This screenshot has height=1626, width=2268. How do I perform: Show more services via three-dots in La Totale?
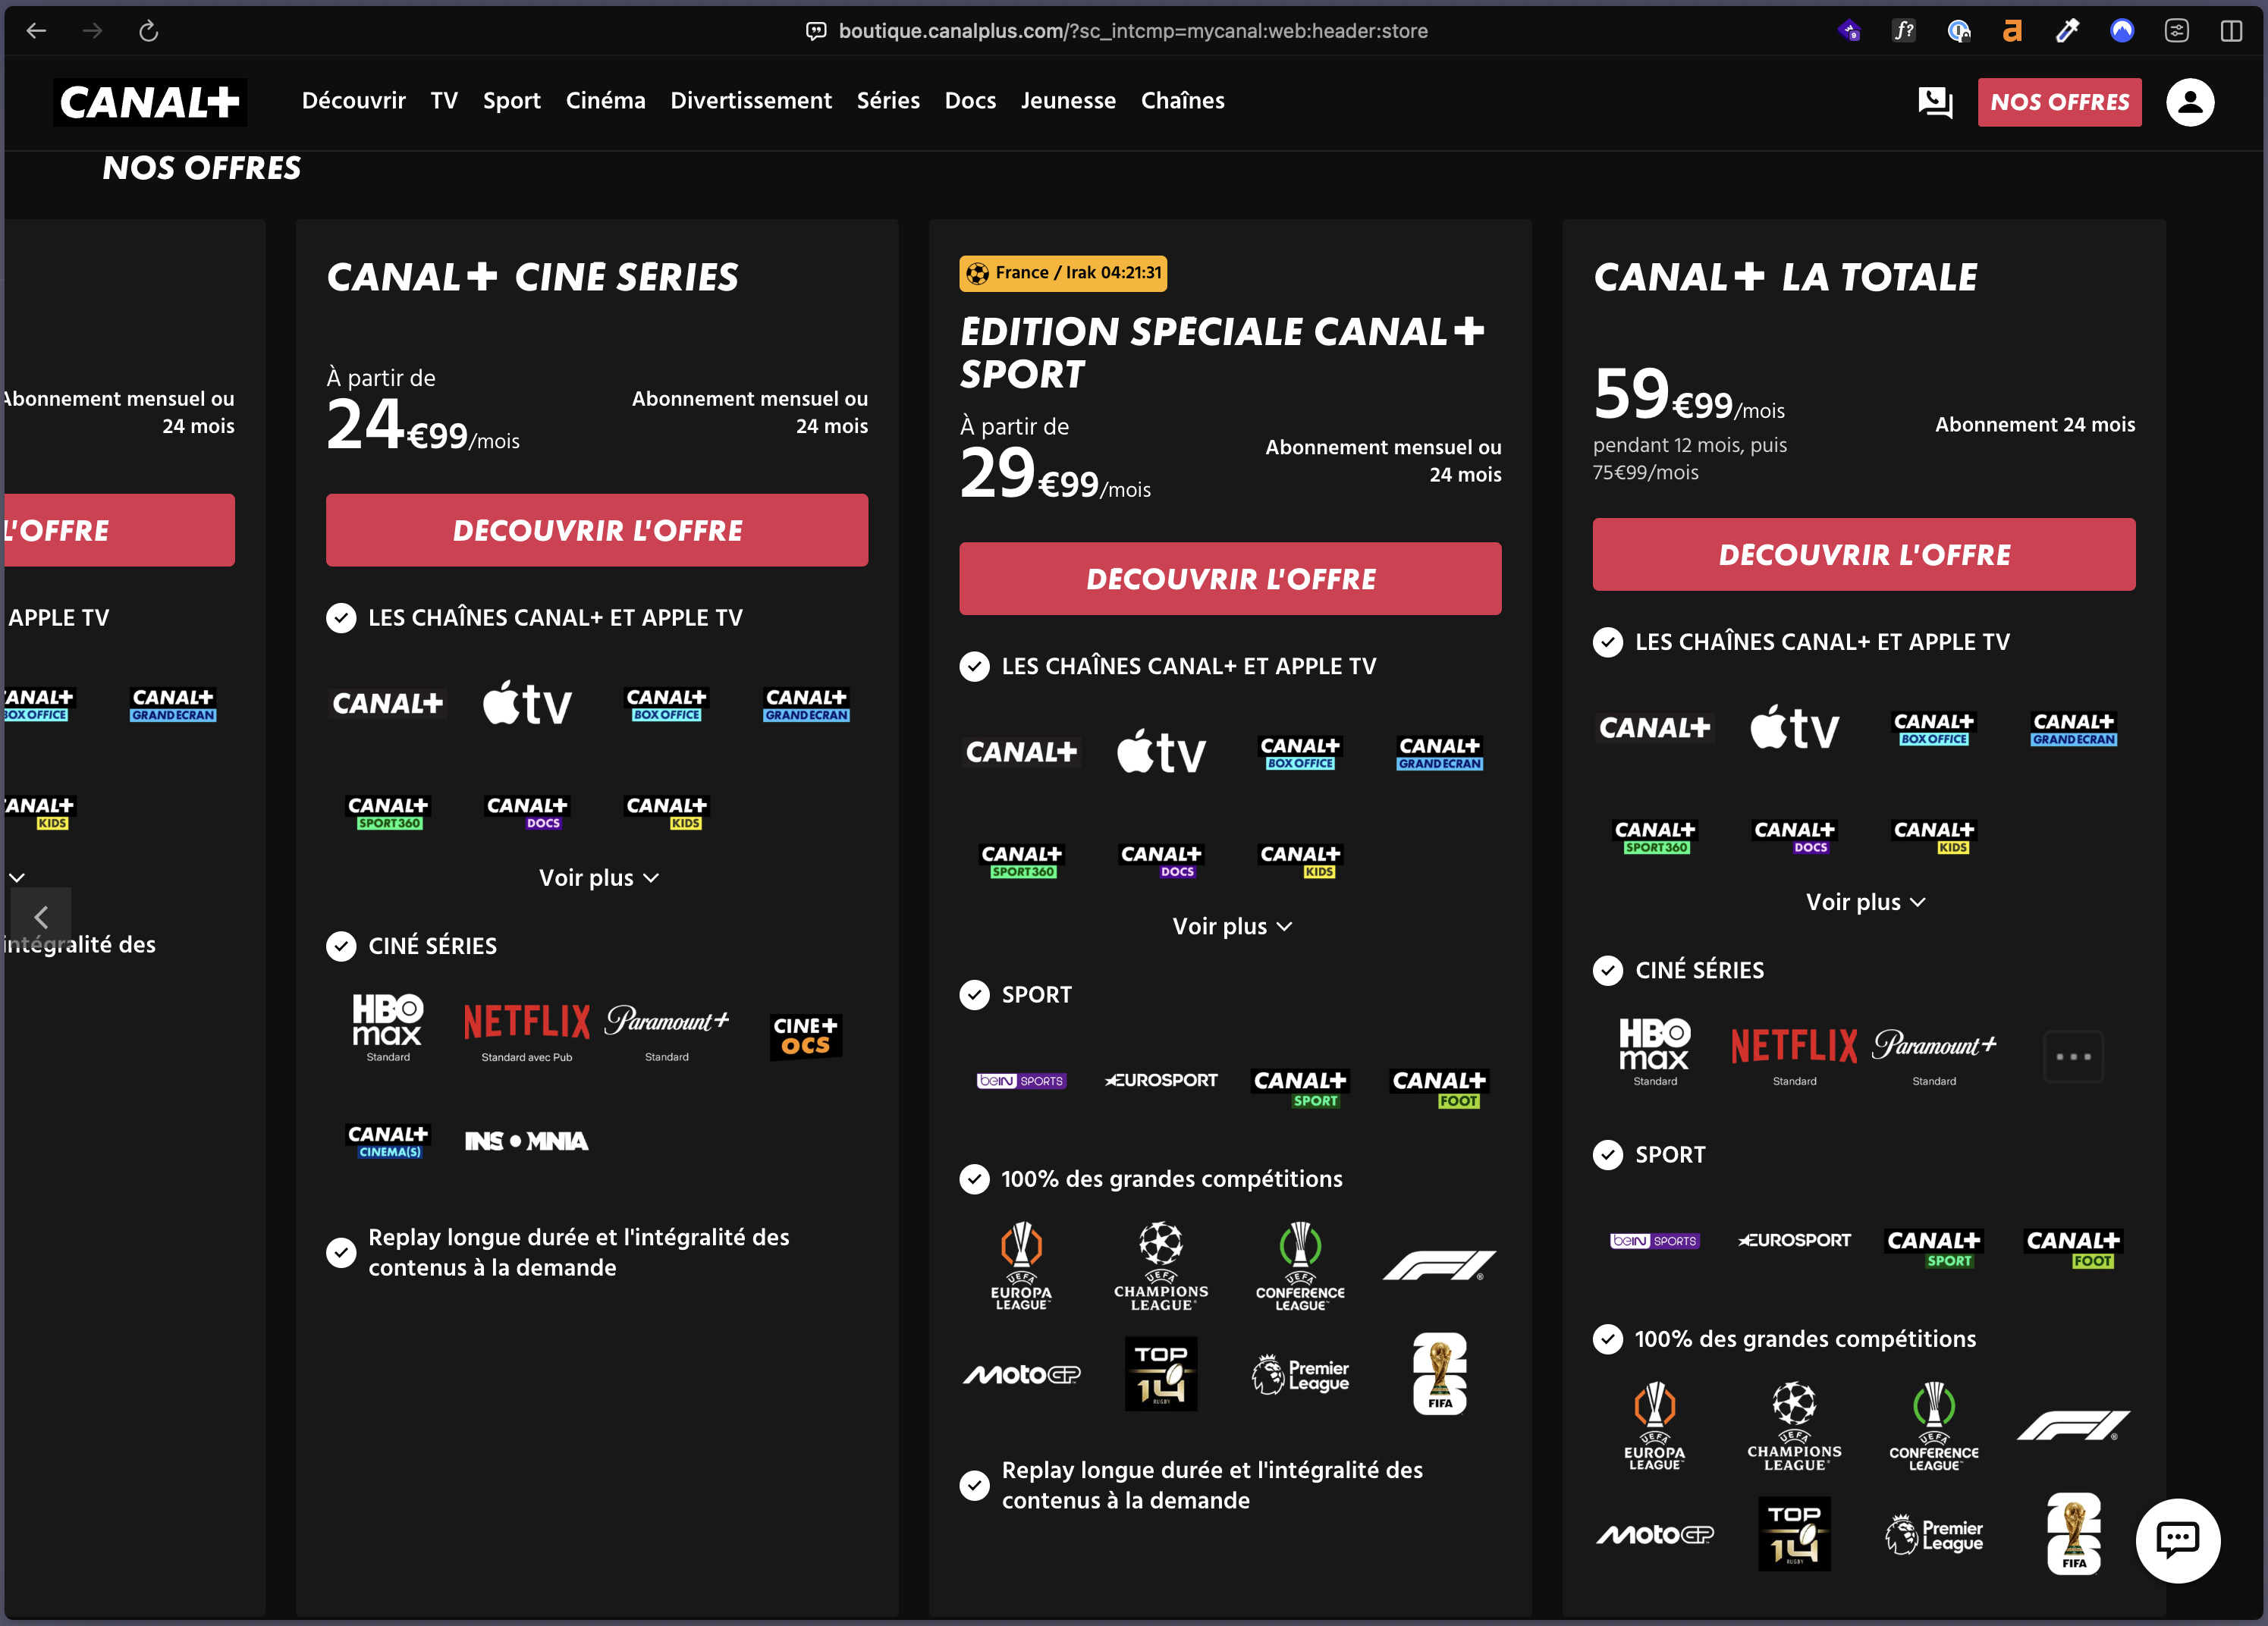[x=2074, y=1056]
